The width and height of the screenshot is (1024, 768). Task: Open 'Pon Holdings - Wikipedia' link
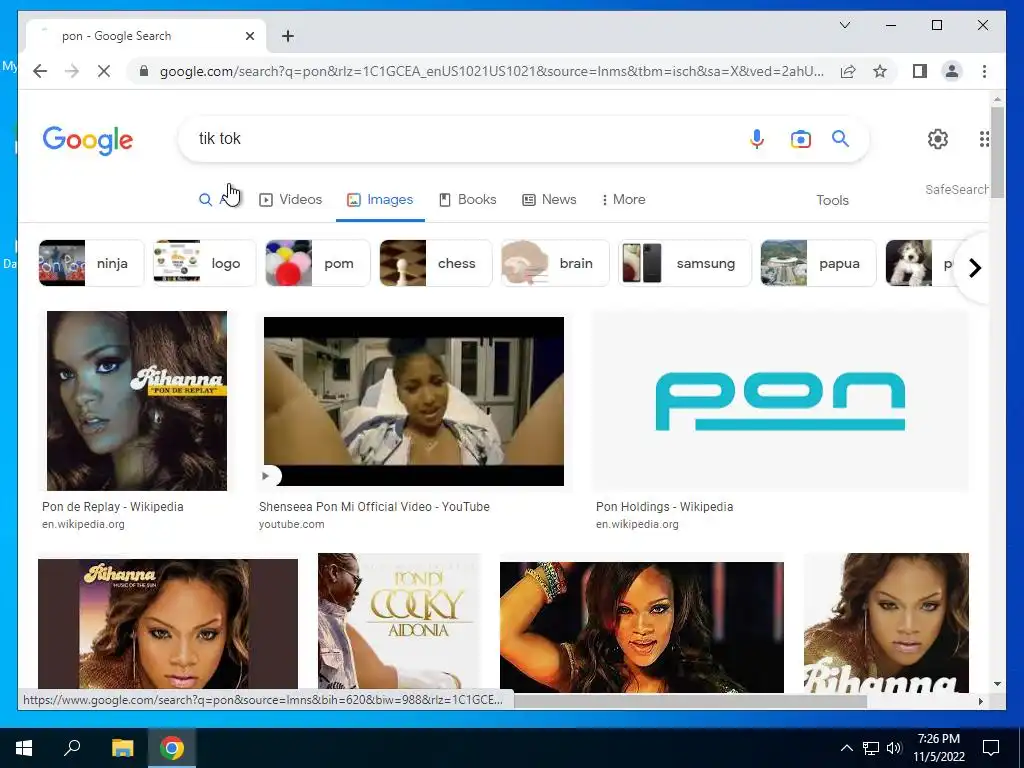664,507
